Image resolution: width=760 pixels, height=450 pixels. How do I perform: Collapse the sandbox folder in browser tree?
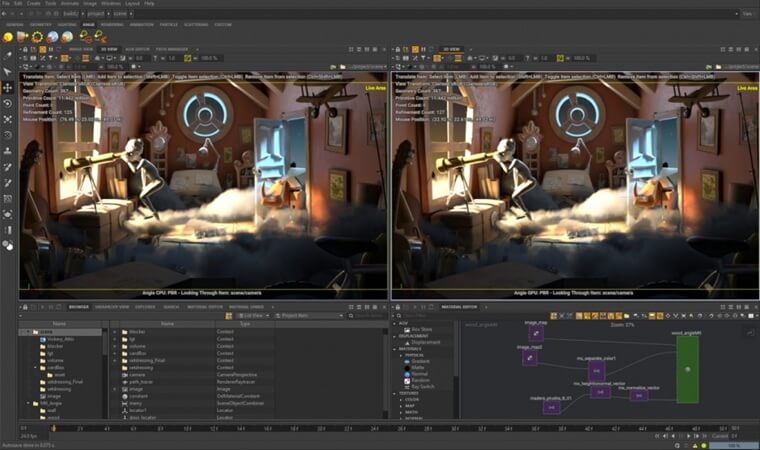click(36, 368)
